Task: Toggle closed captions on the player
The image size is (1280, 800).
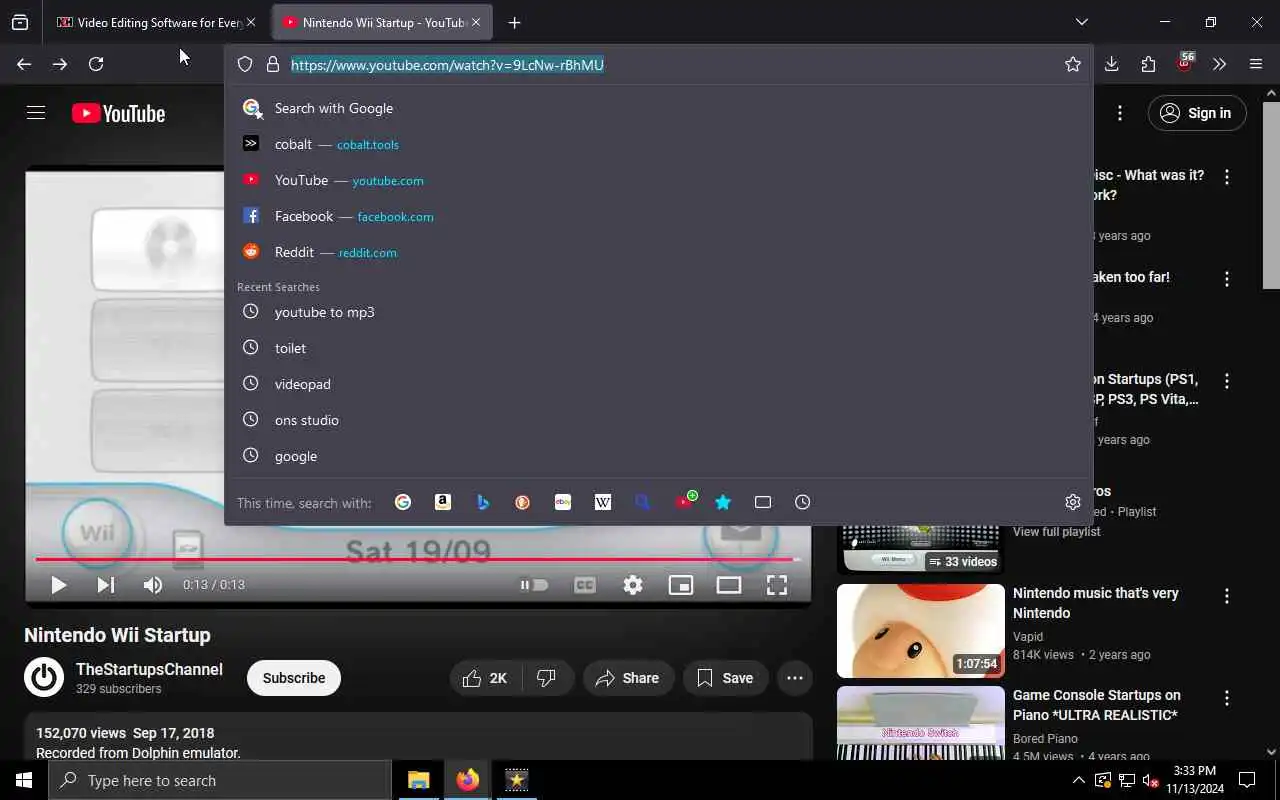Action: click(585, 585)
